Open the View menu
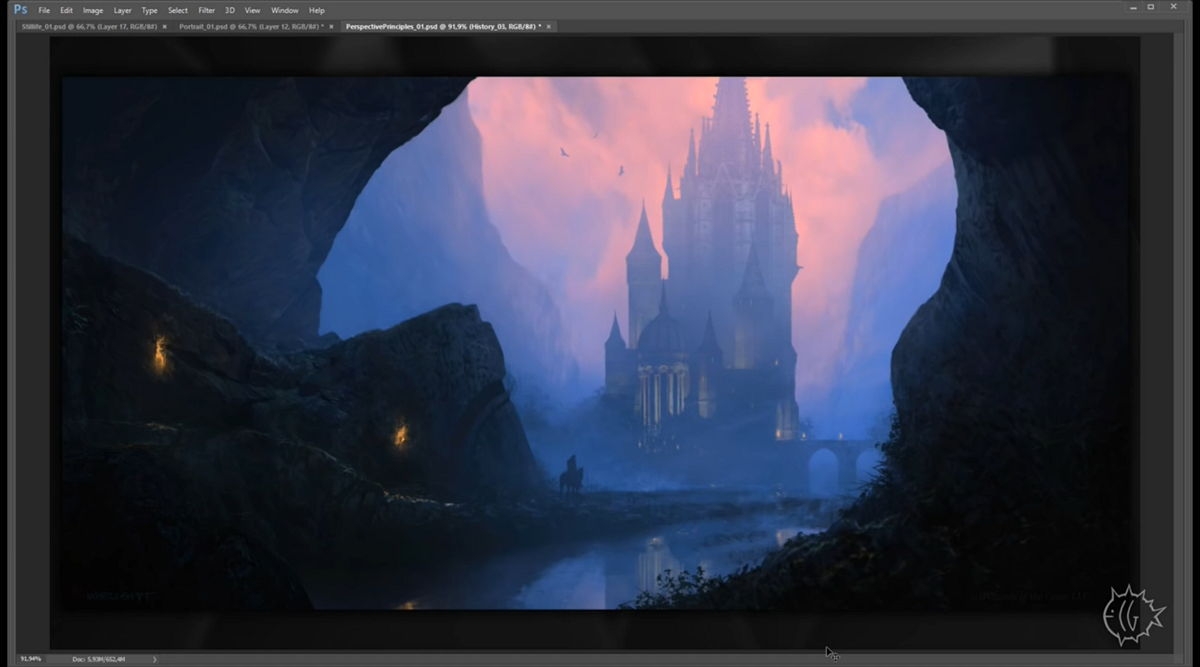The height and width of the screenshot is (667, 1200). click(x=253, y=10)
